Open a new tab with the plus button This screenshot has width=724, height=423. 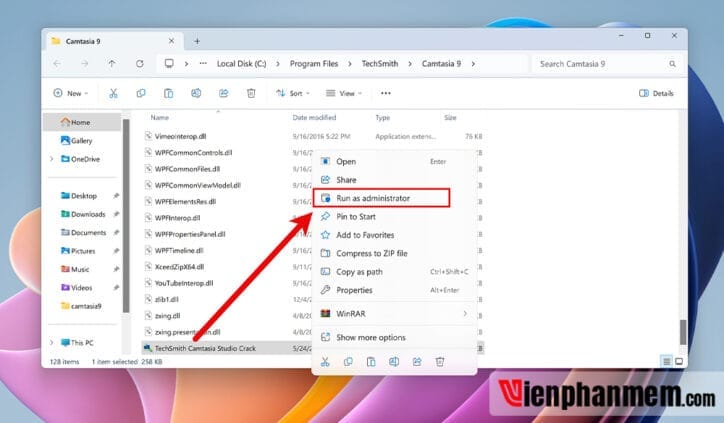pyautogui.click(x=197, y=41)
